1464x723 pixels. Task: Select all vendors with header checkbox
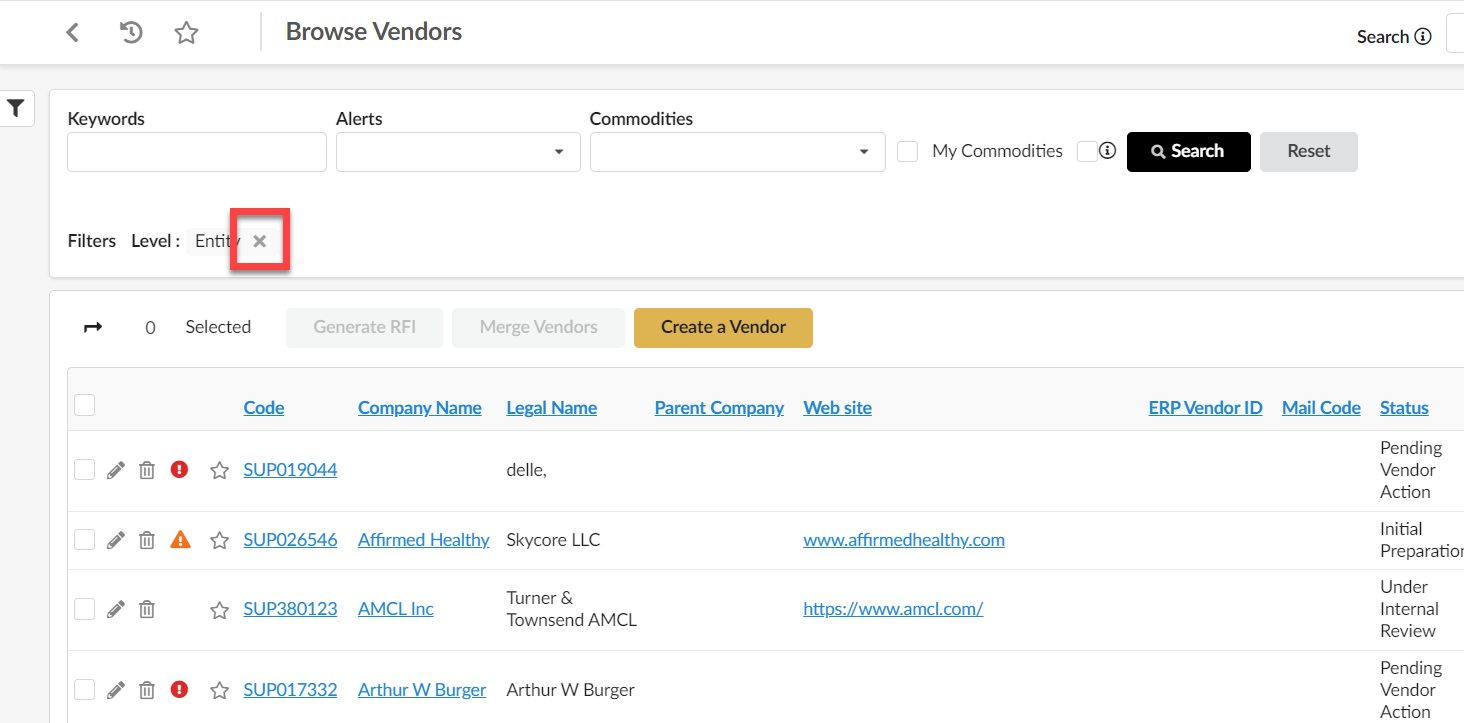85,405
